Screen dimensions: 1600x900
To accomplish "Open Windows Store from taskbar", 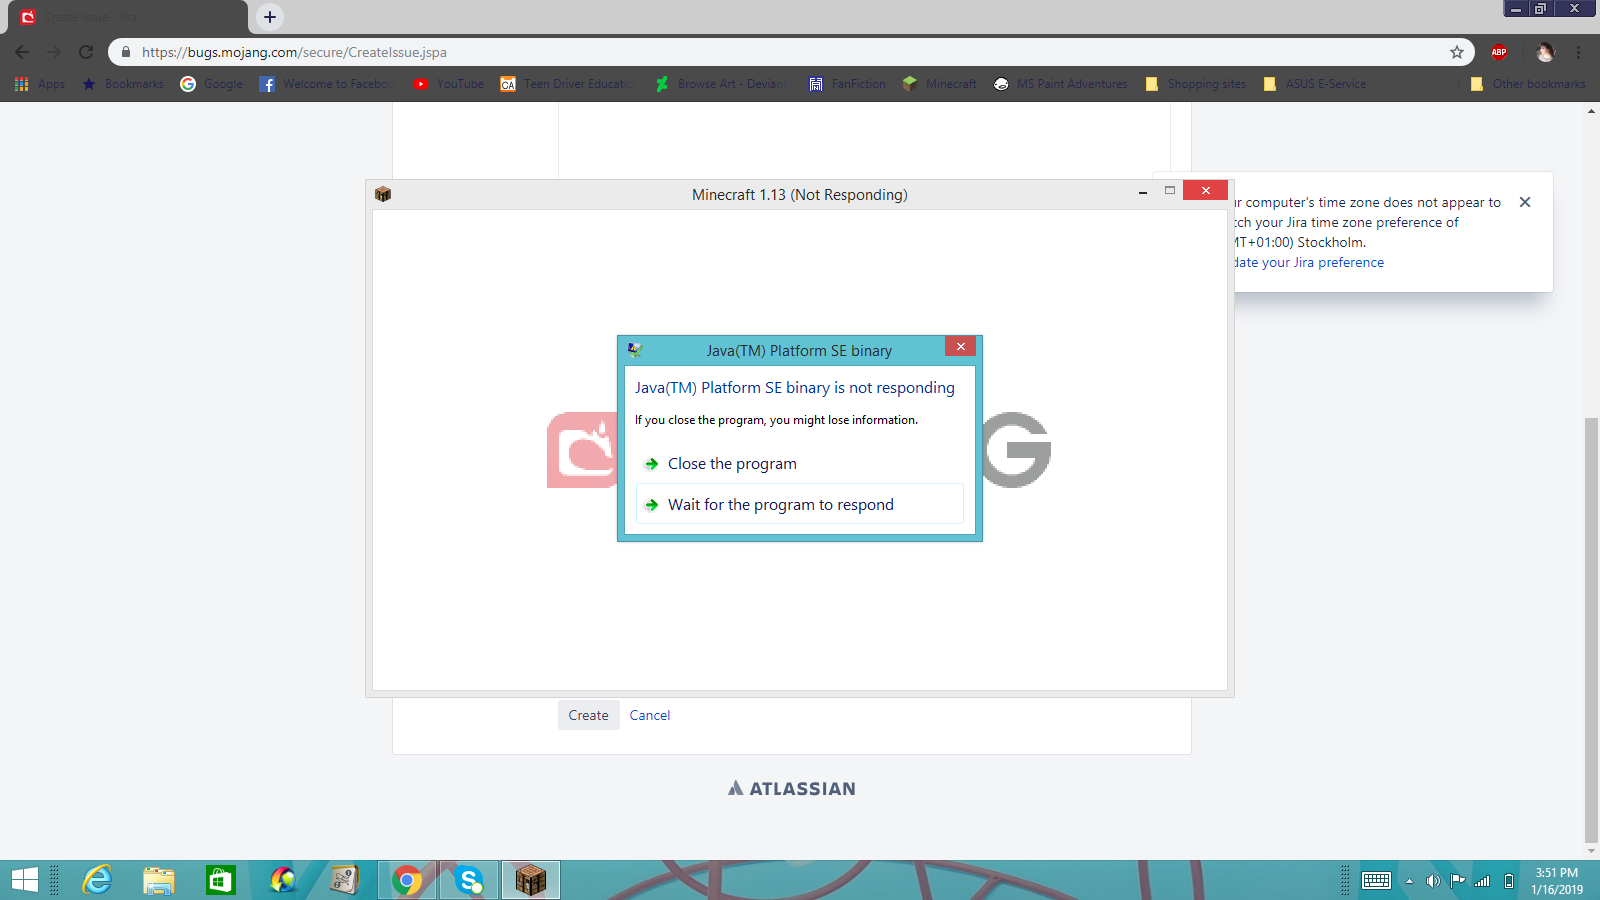I will click(220, 880).
